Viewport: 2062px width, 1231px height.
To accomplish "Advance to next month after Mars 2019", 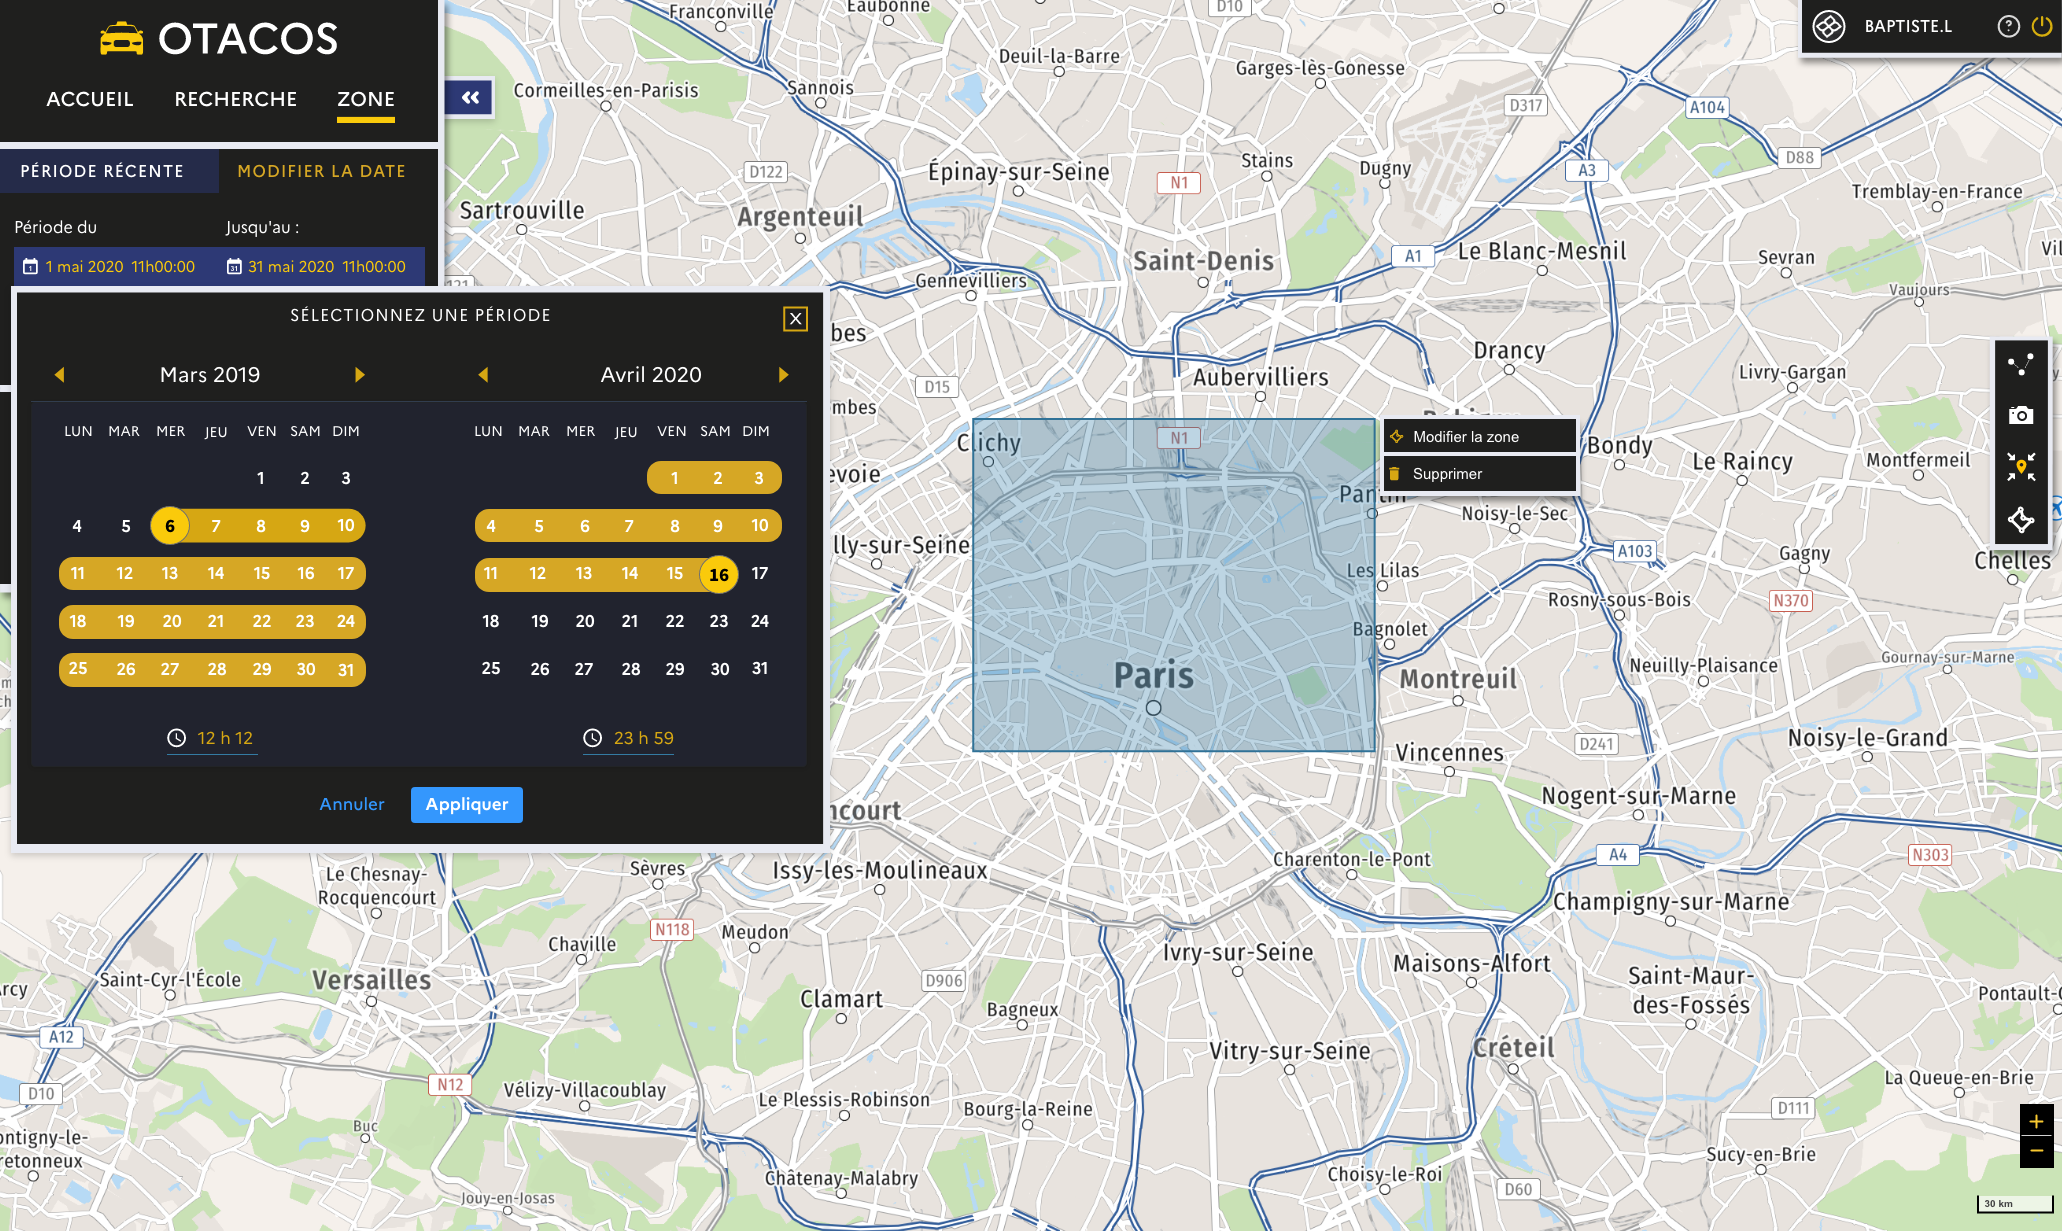I will pos(360,375).
